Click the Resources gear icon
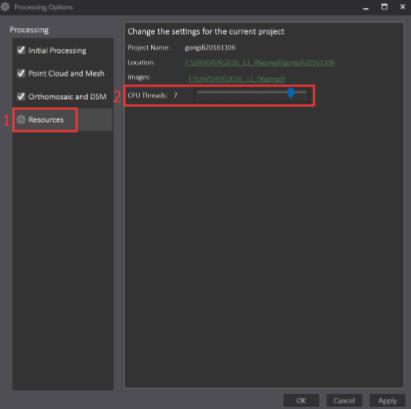411x409 pixels. (21, 120)
